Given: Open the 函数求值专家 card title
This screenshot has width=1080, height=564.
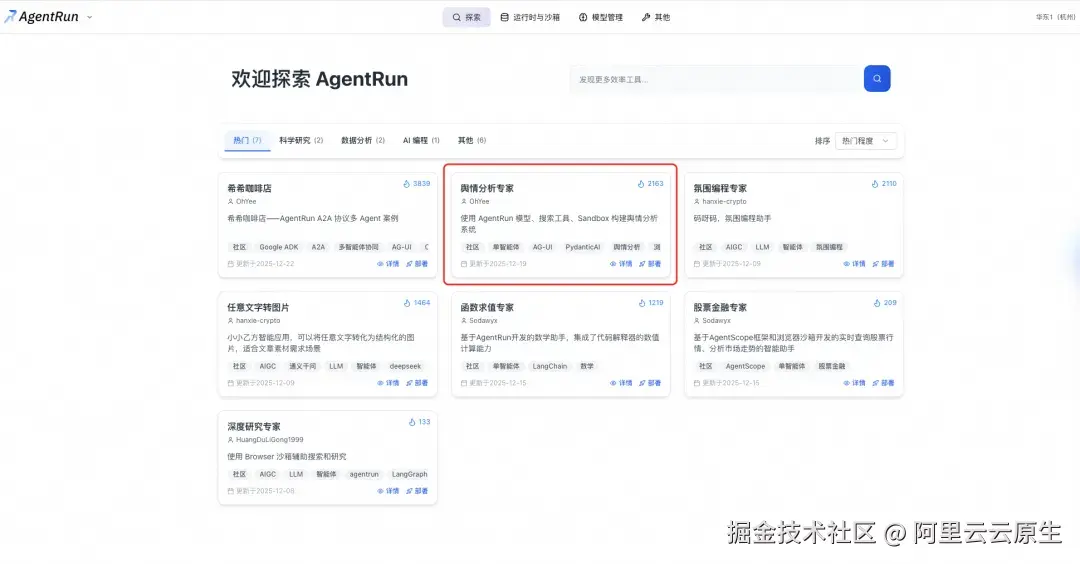Looking at the screenshot, I should pyautogui.click(x=487, y=307).
